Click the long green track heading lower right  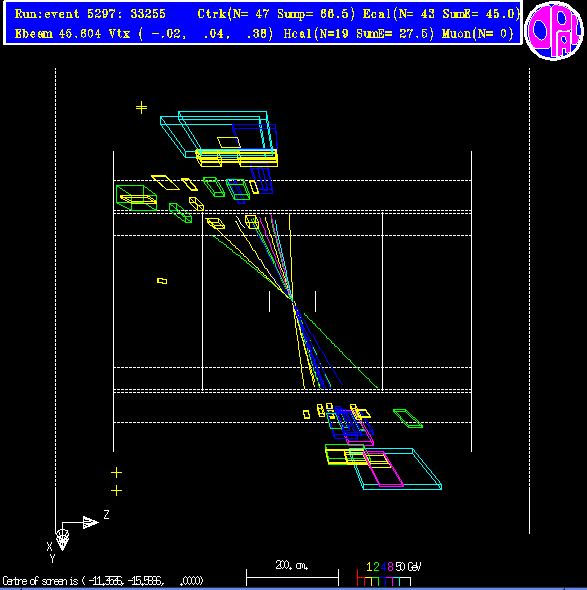click(341, 350)
